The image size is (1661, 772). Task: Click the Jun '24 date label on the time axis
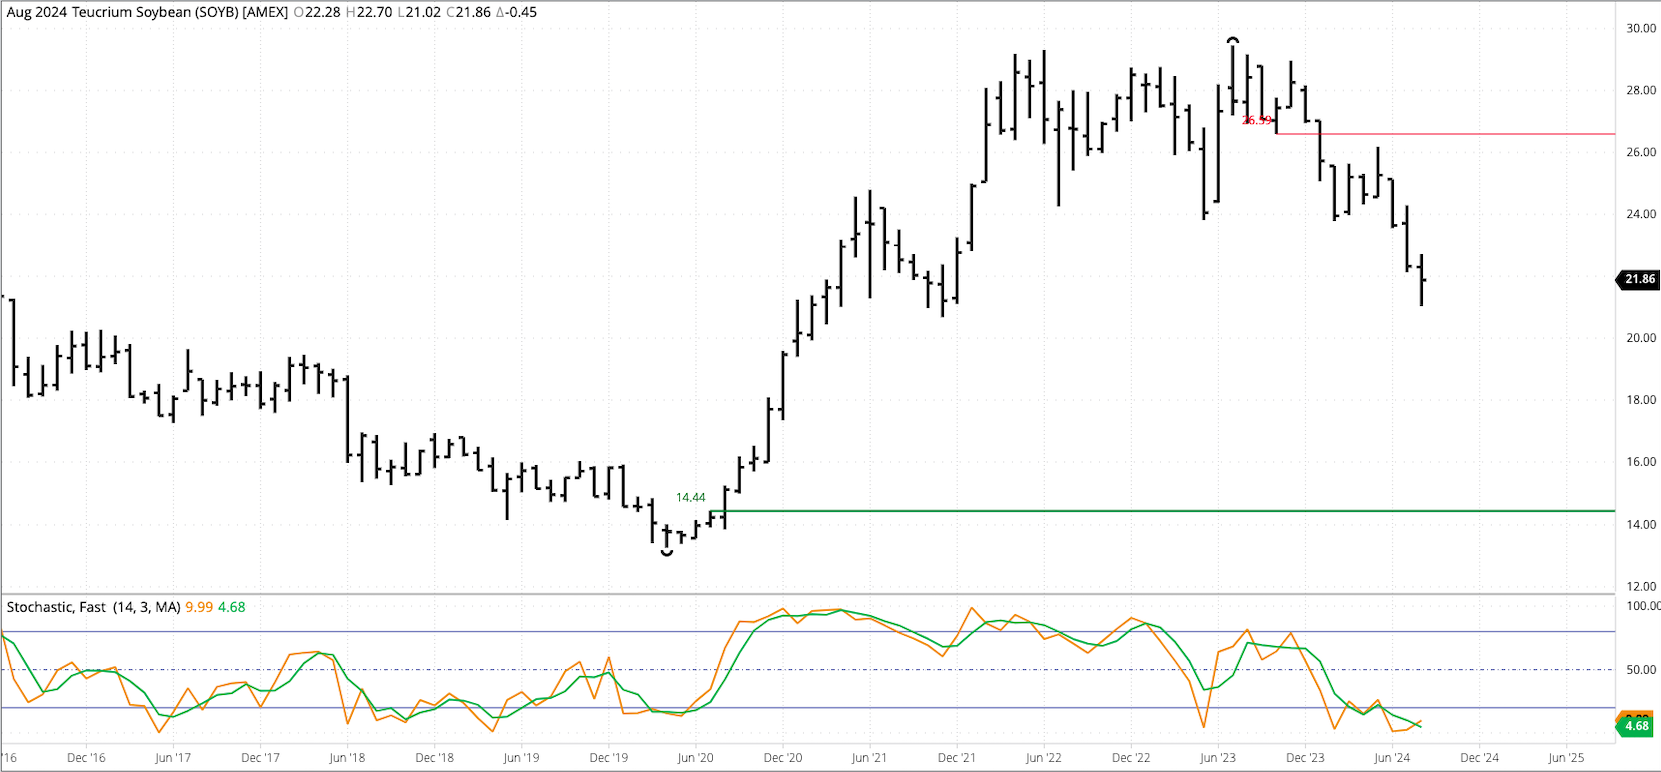(1391, 757)
